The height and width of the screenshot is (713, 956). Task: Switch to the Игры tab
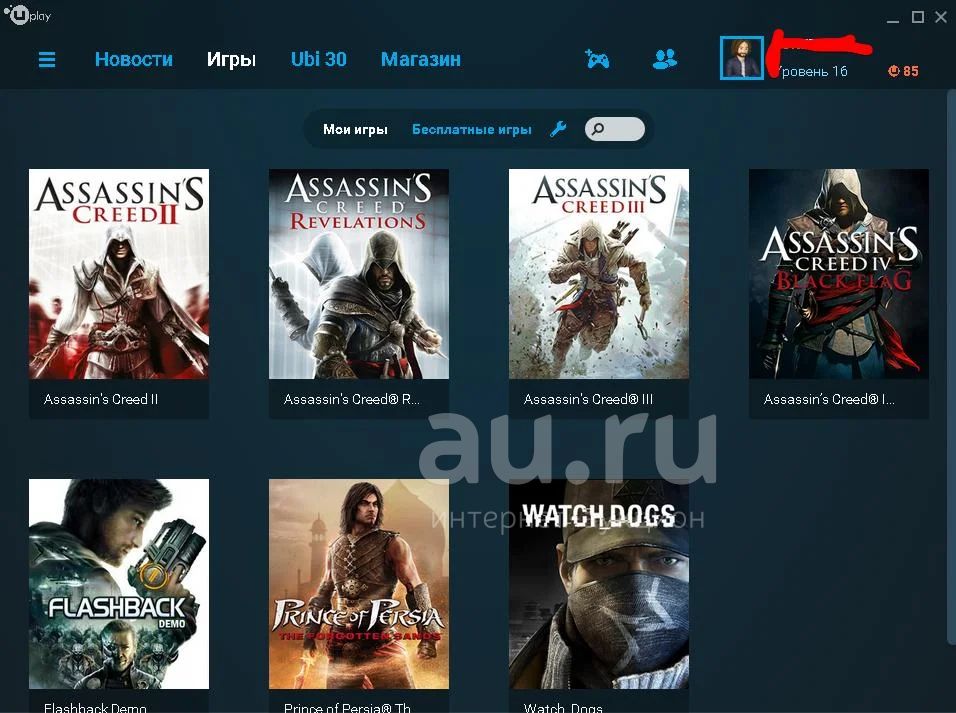[x=231, y=60]
